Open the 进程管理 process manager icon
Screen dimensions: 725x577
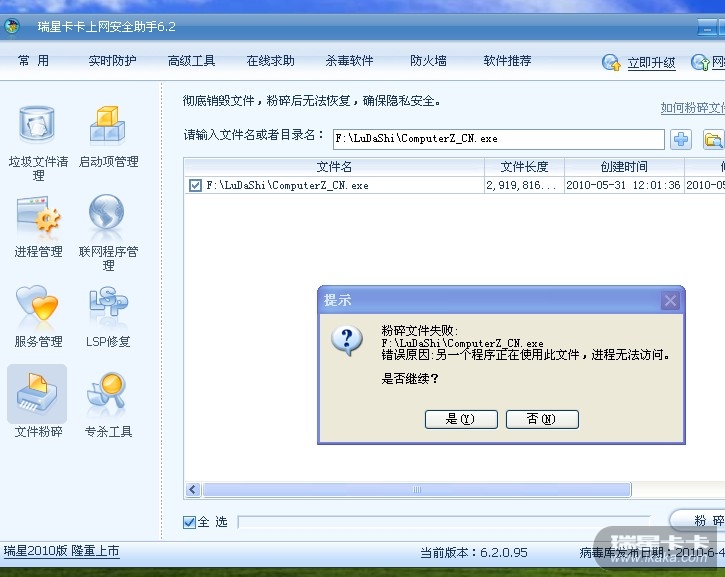point(38,214)
